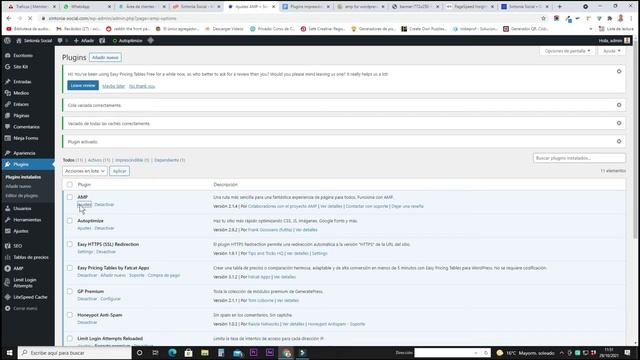Screen dimensions: 640x360
Task: Click the Buscar plugins instalados search field
Action: (579, 158)
